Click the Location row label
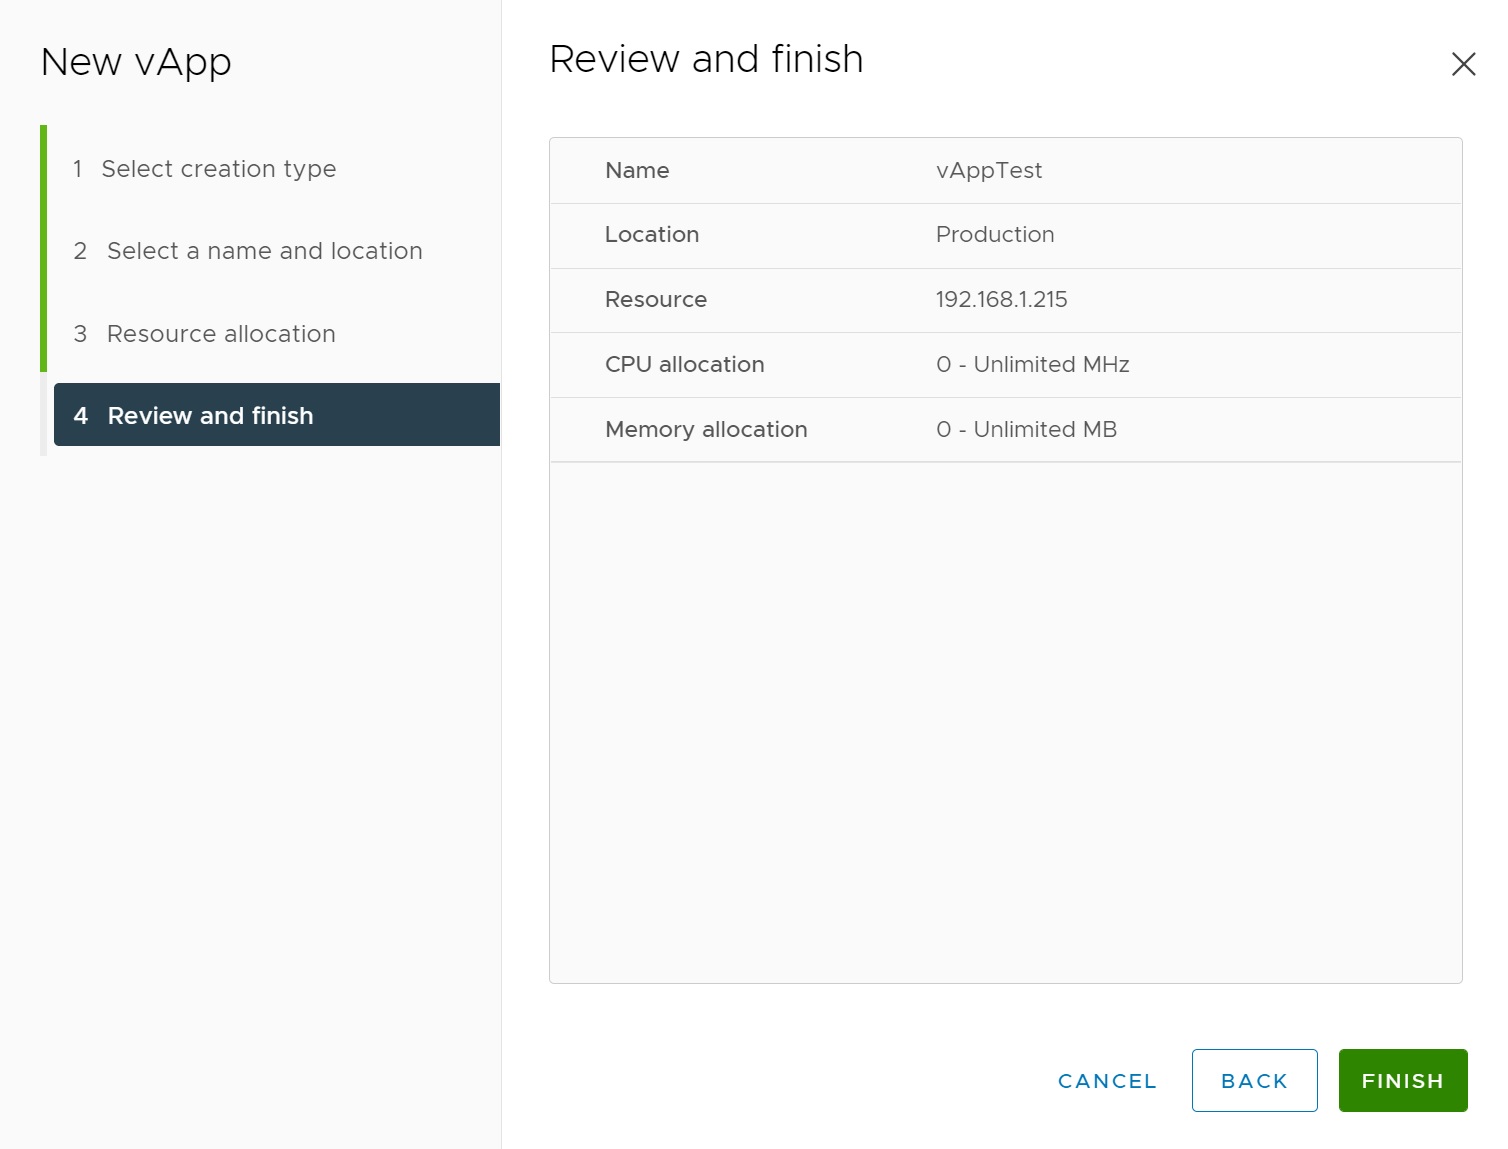Image resolution: width=1508 pixels, height=1149 pixels. click(651, 235)
